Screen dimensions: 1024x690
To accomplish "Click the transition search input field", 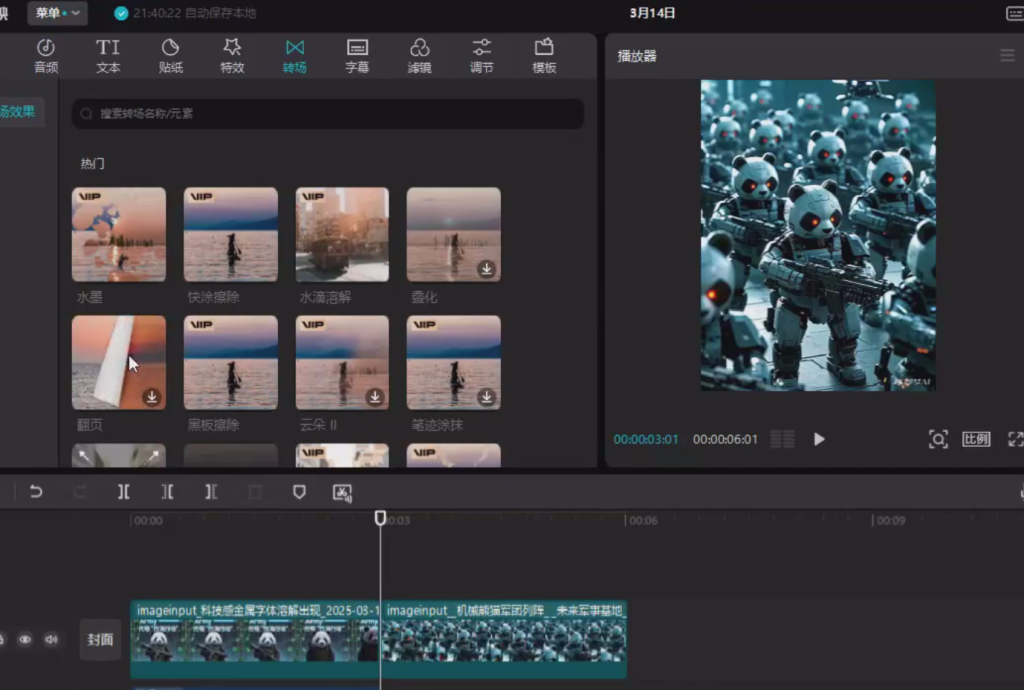I will 328,114.
